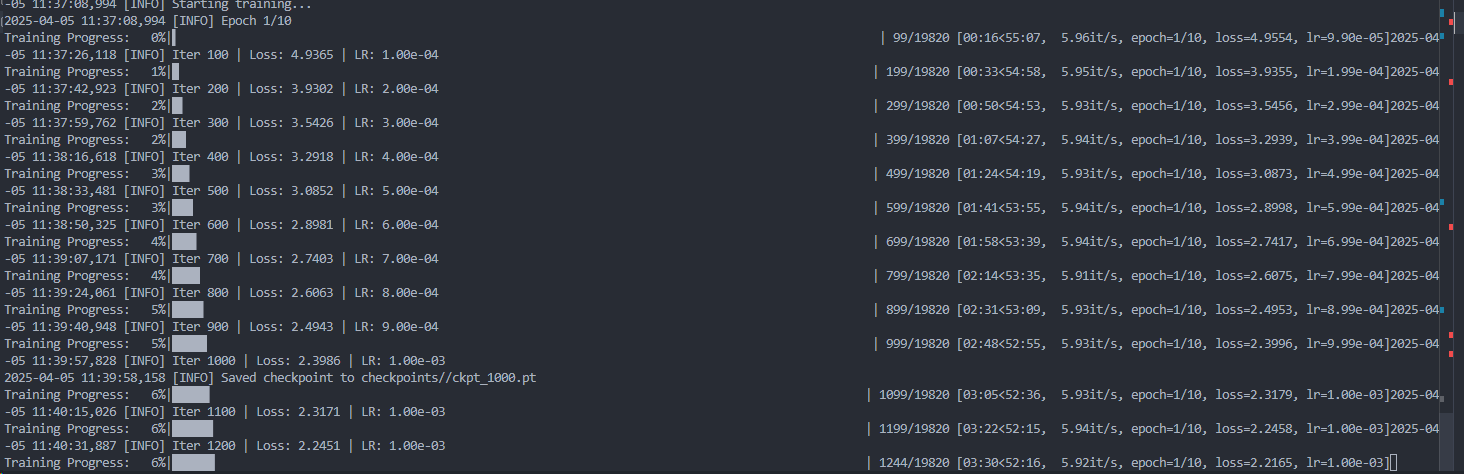Viewport: 1464px width, 474px height.
Task: Click the '1099/19820' progress counter
Action: pyautogui.click(x=914, y=394)
